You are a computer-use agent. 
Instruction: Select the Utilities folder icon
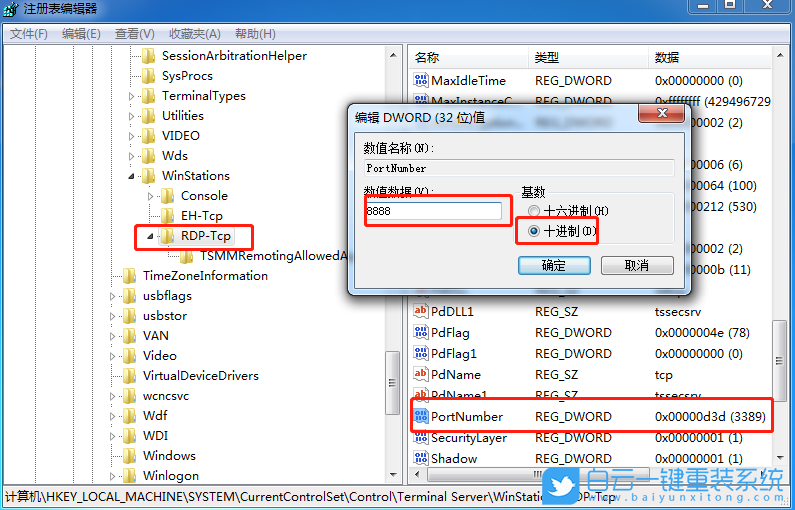[149, 116]
